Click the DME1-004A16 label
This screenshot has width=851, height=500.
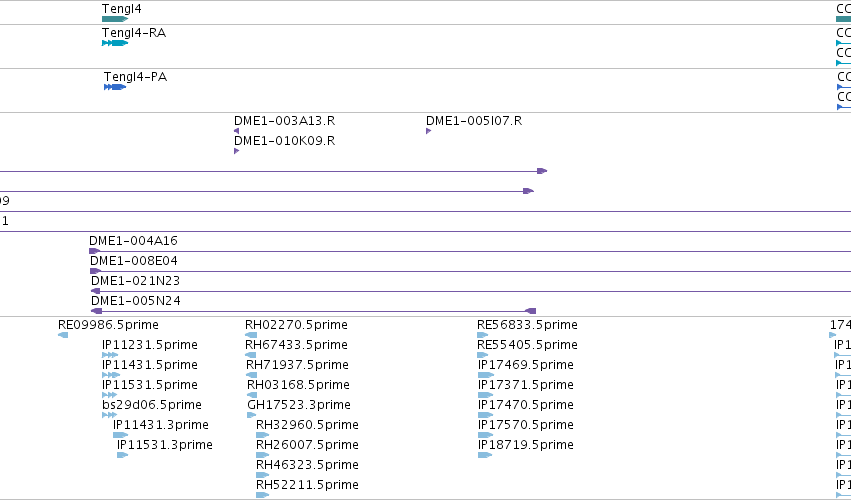134,240
